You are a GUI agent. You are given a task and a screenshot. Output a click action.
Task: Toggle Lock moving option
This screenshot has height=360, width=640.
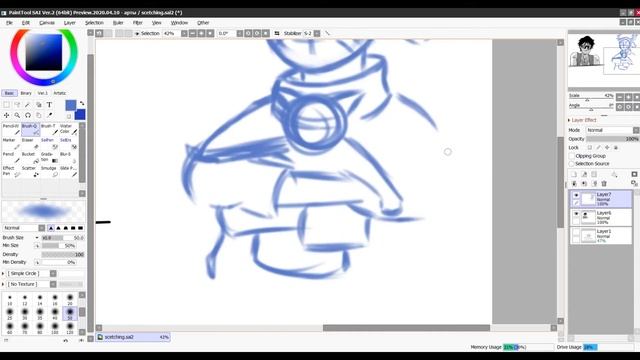607,147
